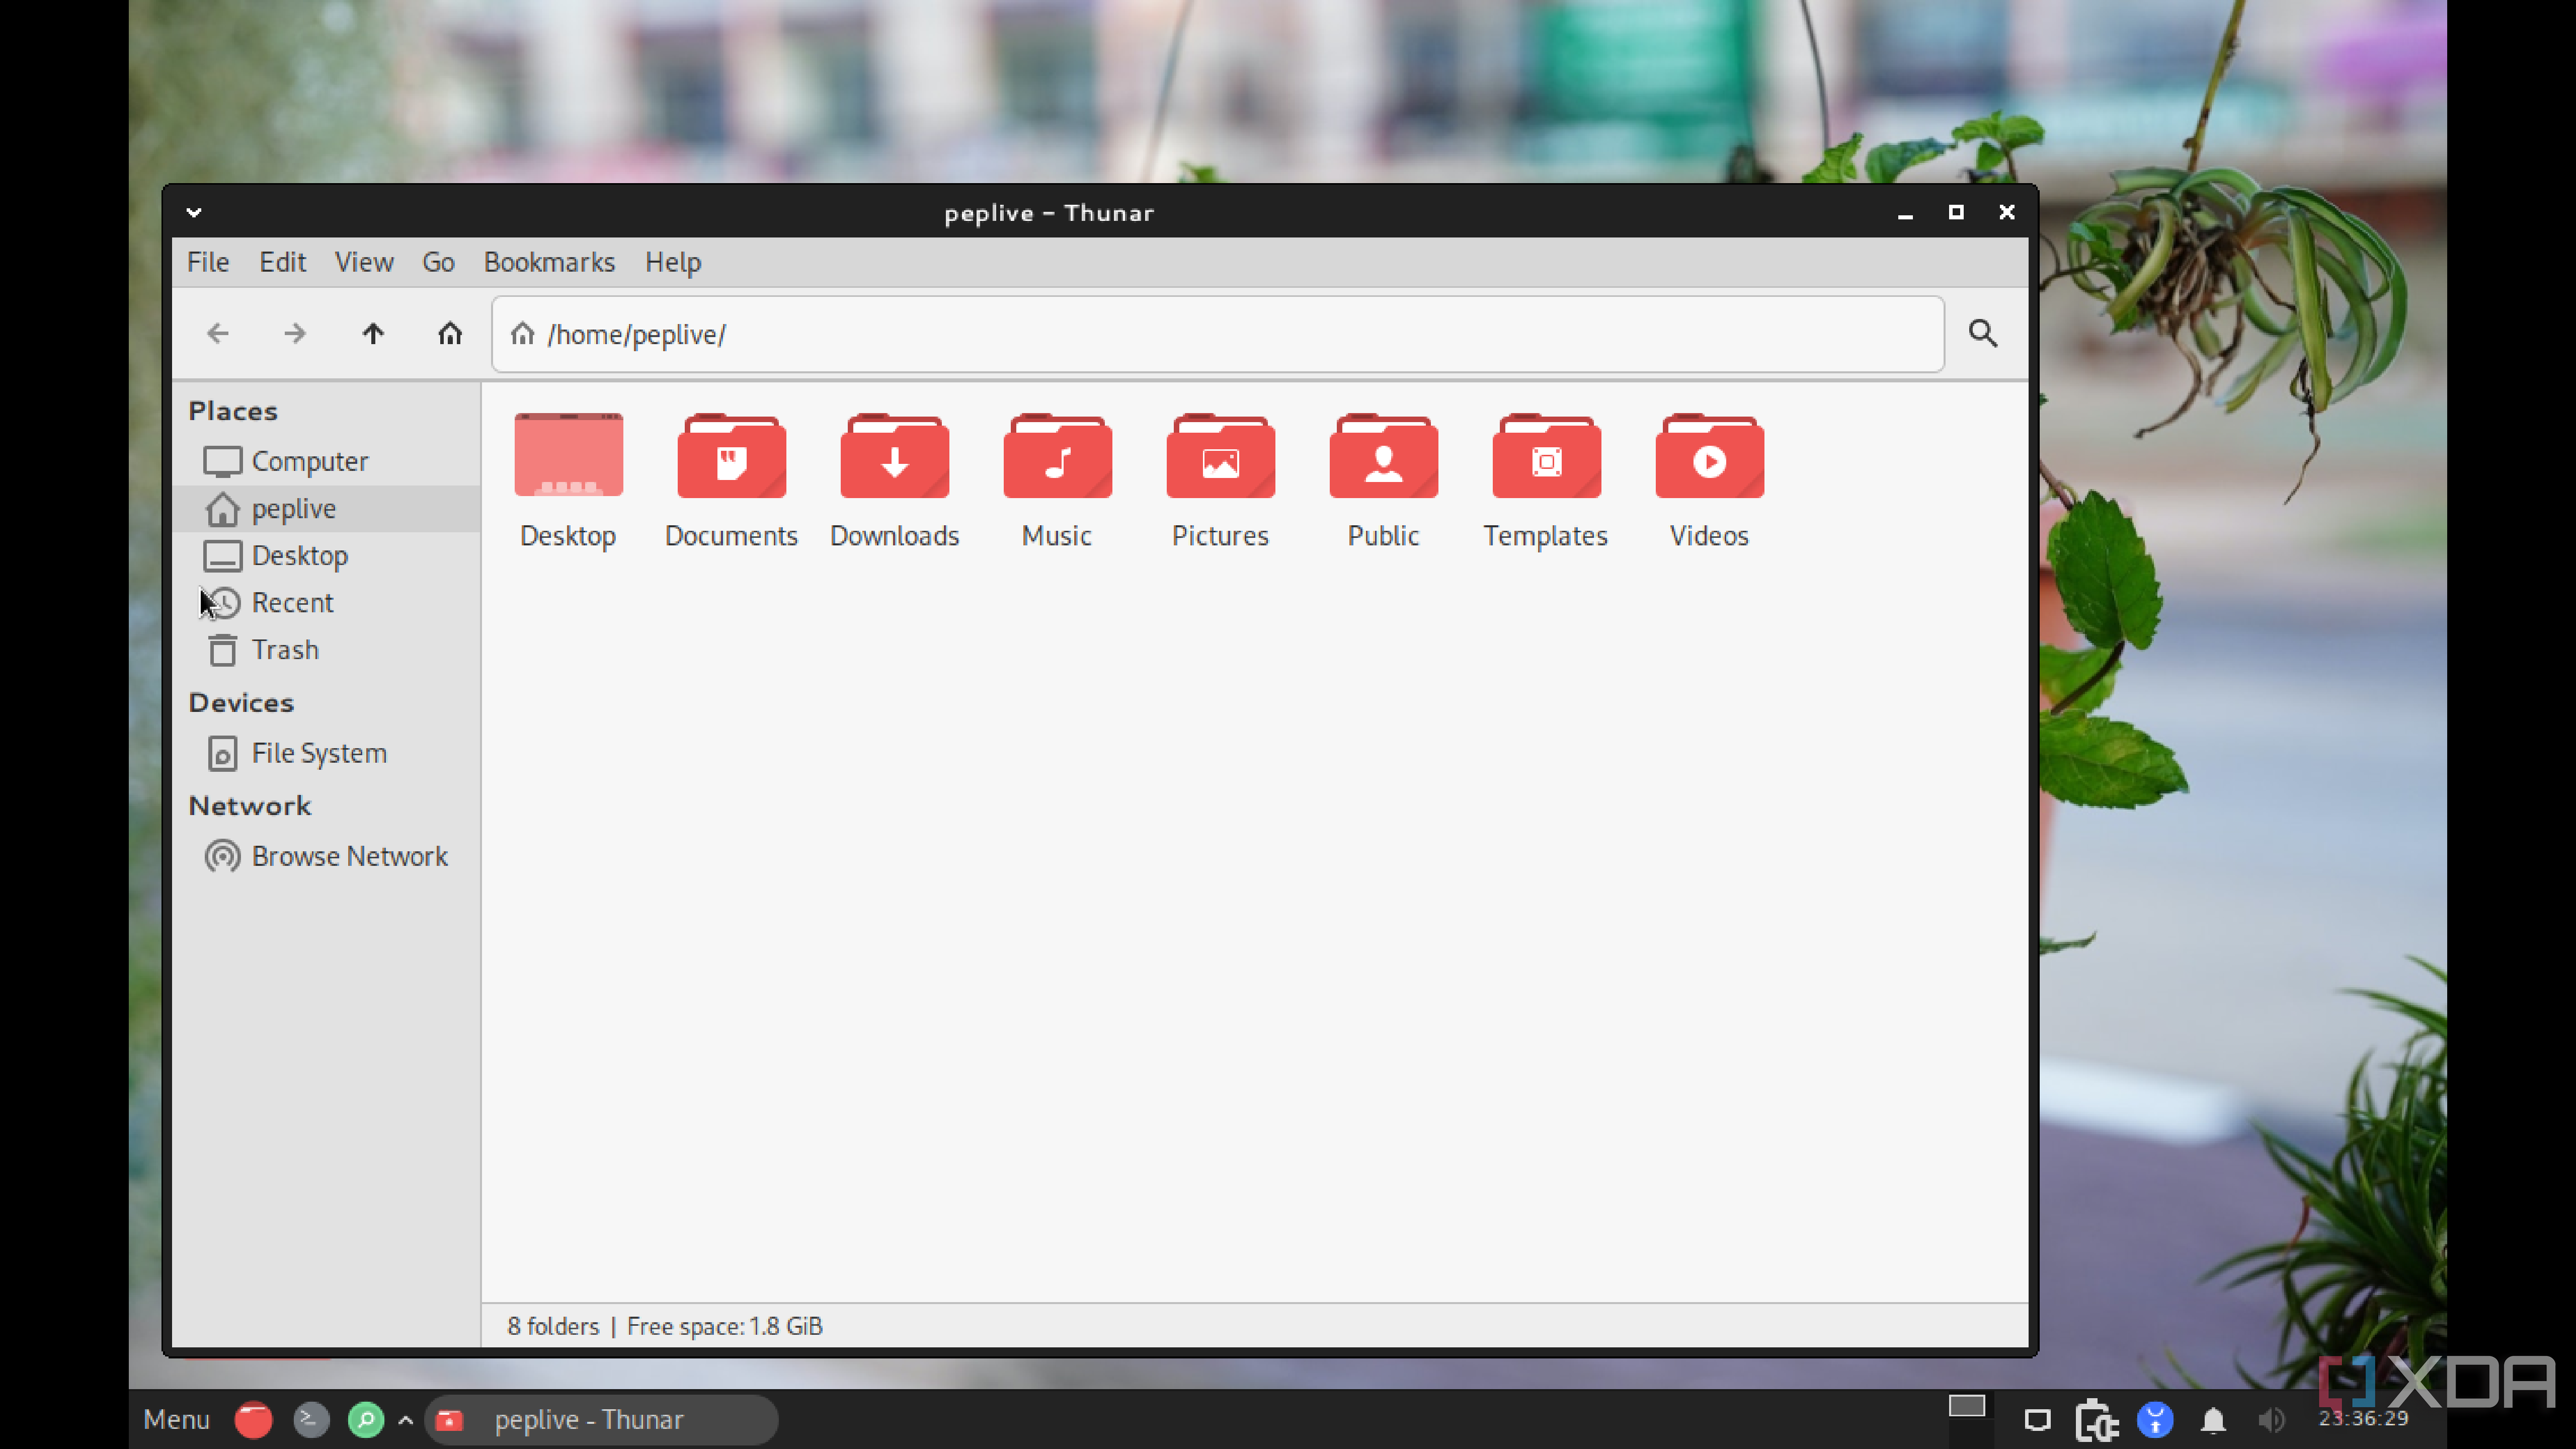This screenshot has width=2576, height=1449.
Task: Open the notifications bell icon
Action: click(2213, 1420)
